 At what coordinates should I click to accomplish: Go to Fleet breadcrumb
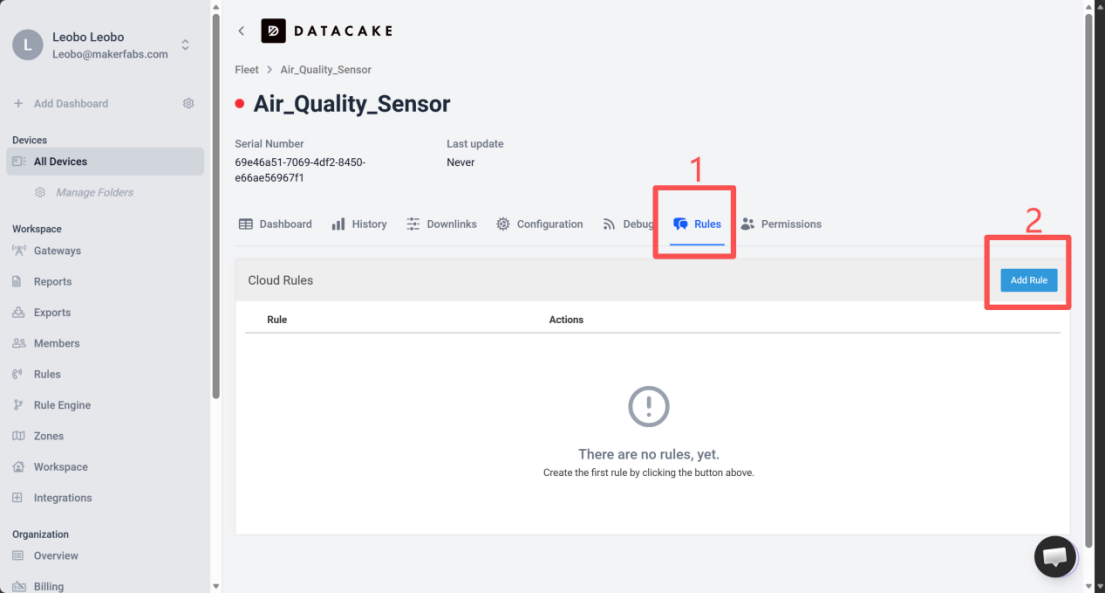click(247, 70)
